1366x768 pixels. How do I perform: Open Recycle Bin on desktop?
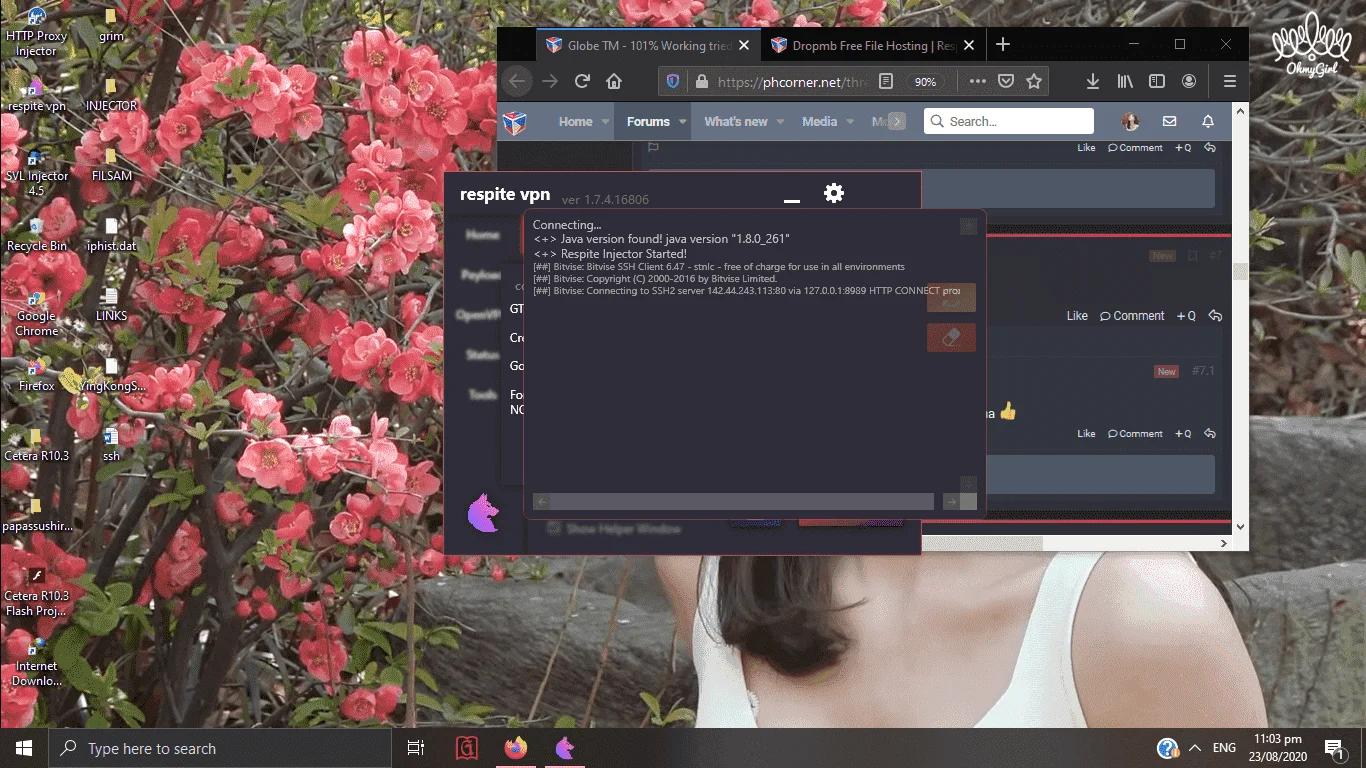[36, 234]
